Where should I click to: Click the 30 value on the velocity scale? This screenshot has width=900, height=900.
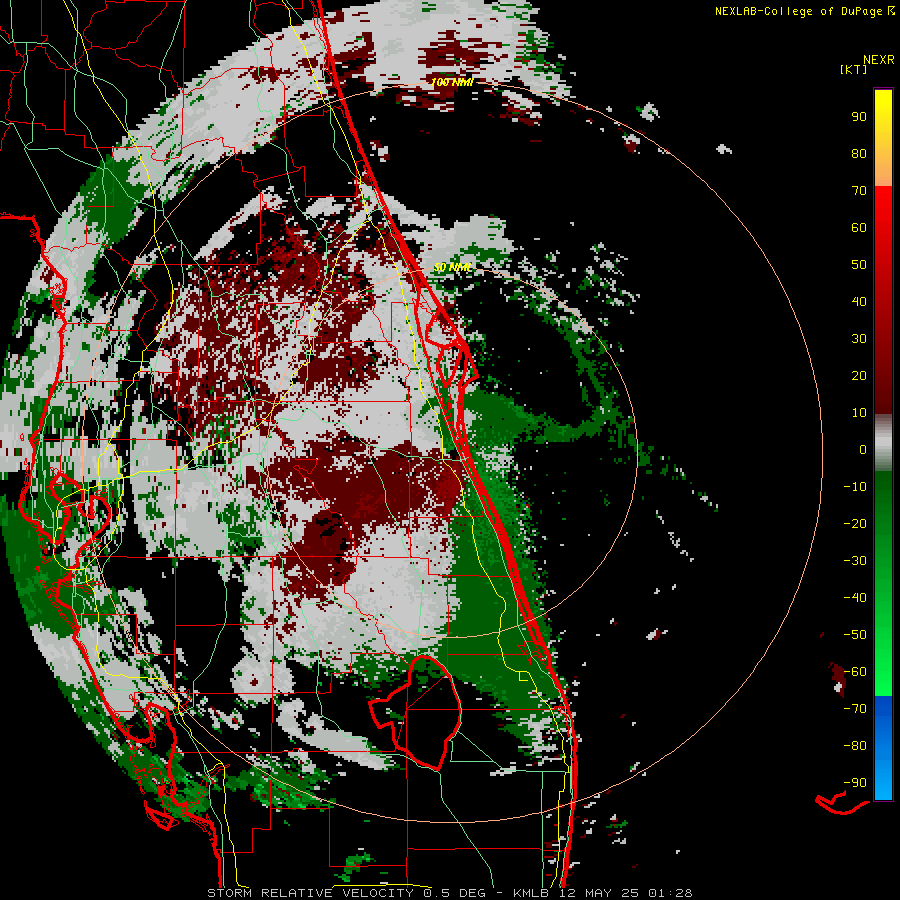[859, 339]
